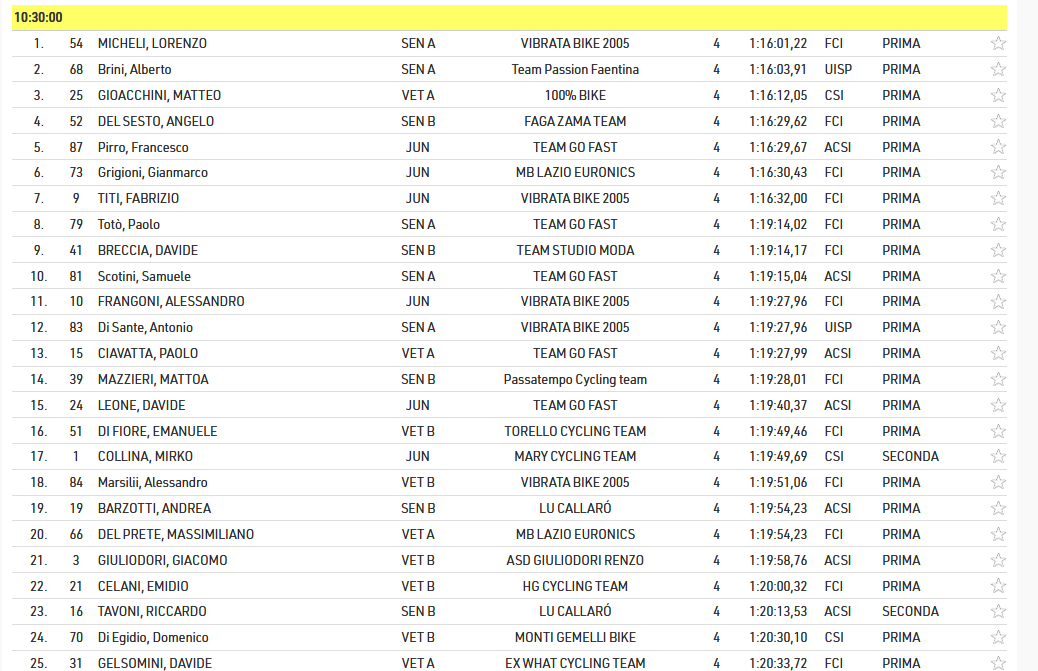The height and width of the screenshot is (671, 1038).
Task: Favorite Pirro, Francesco using the star icon
Action: click(998, 147)
